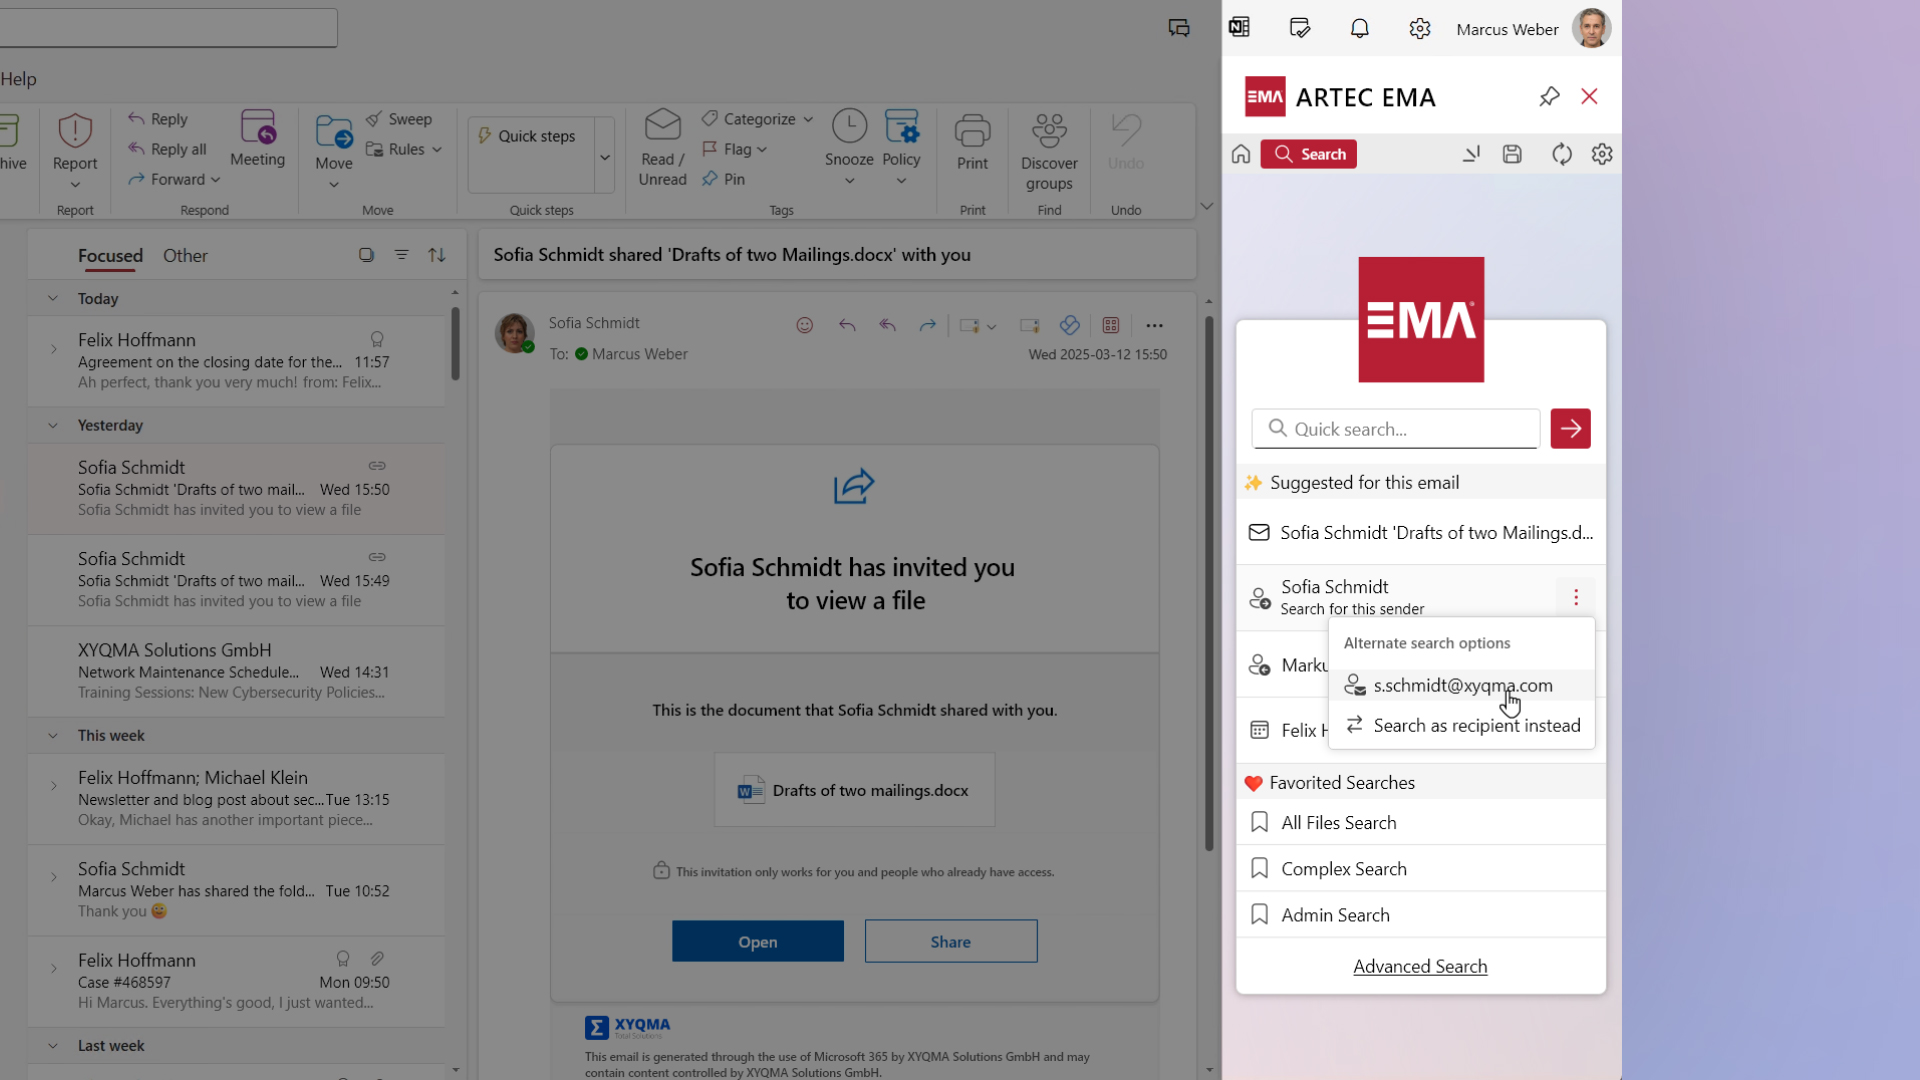Open EMA panel settings gear
Screen dimensions: 1920x1080
pyautogui.click(x=1602, y=154)
